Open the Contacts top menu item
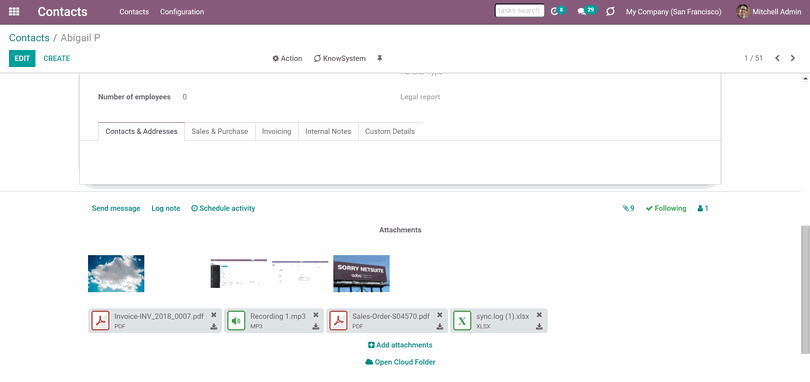Image resolution: width=810 pixels, height=382 pixels. (134, 11)
